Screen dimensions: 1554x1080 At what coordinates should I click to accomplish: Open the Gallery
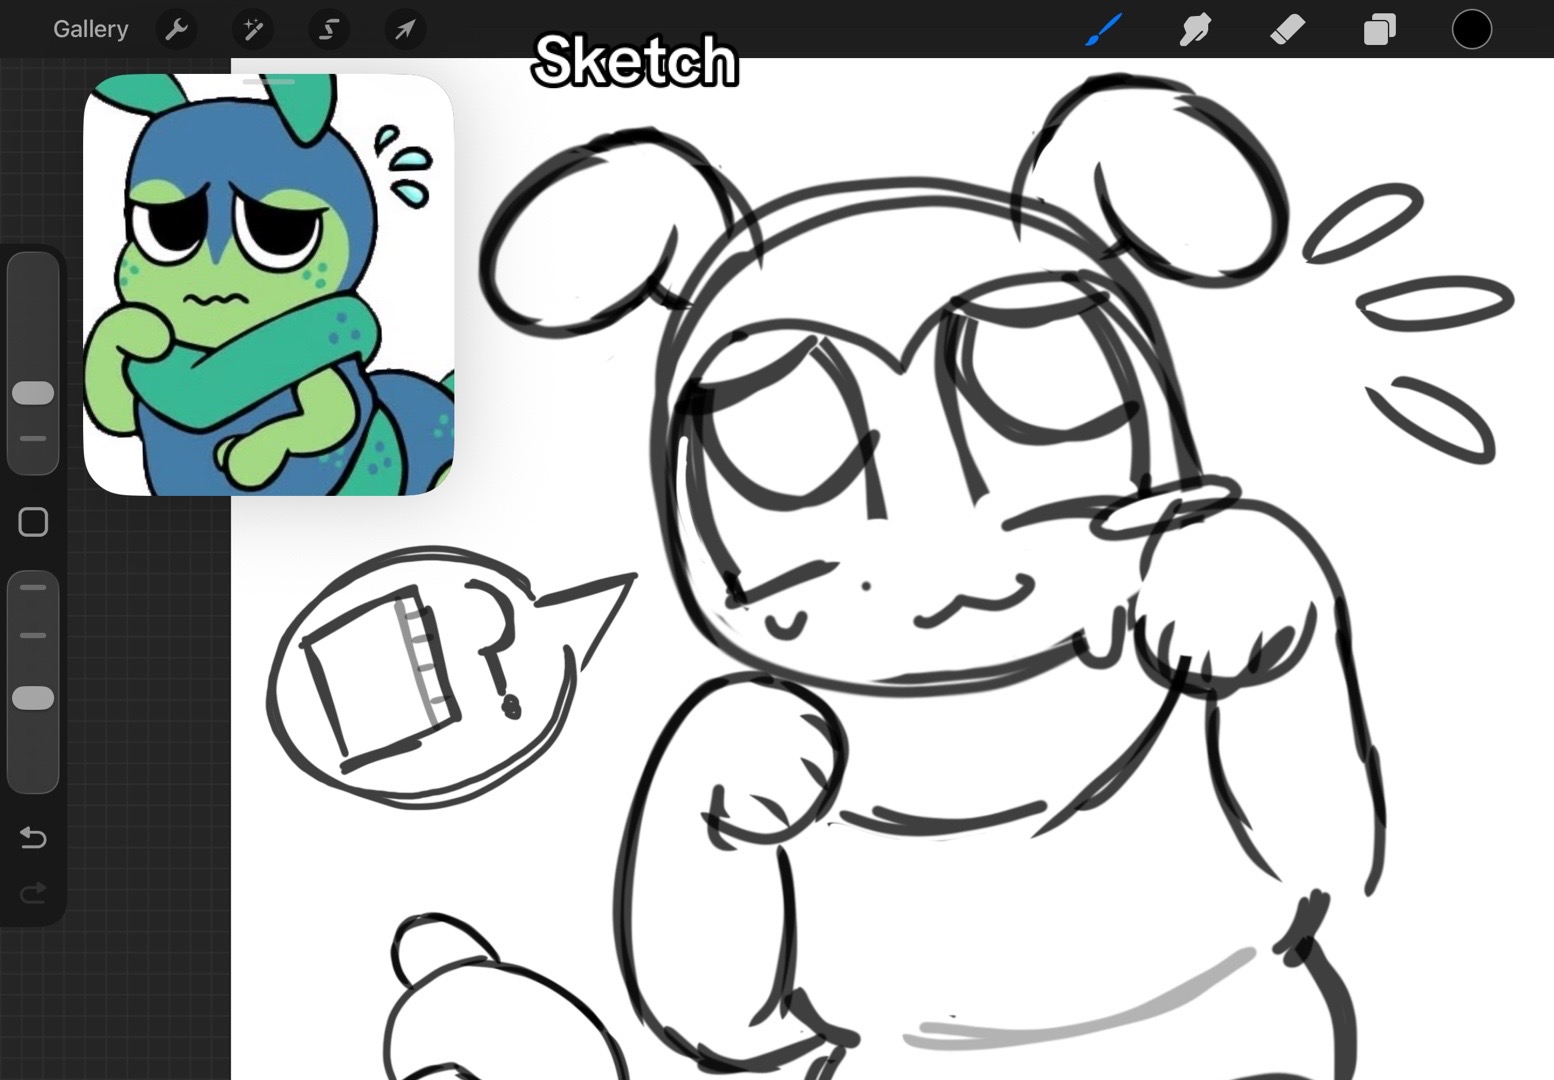click(90, 29)
